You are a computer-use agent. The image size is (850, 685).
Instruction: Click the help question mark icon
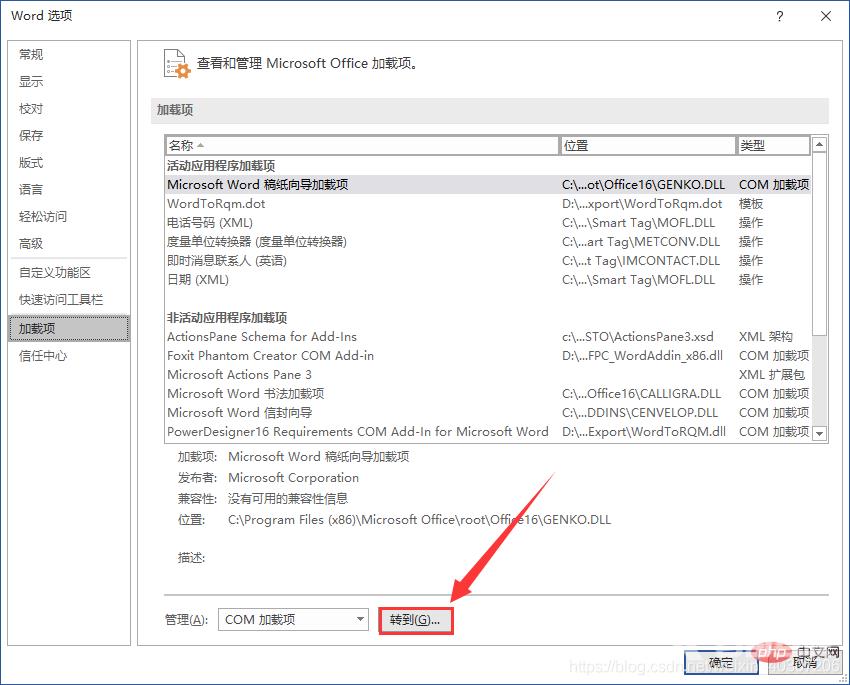(779, 16)
